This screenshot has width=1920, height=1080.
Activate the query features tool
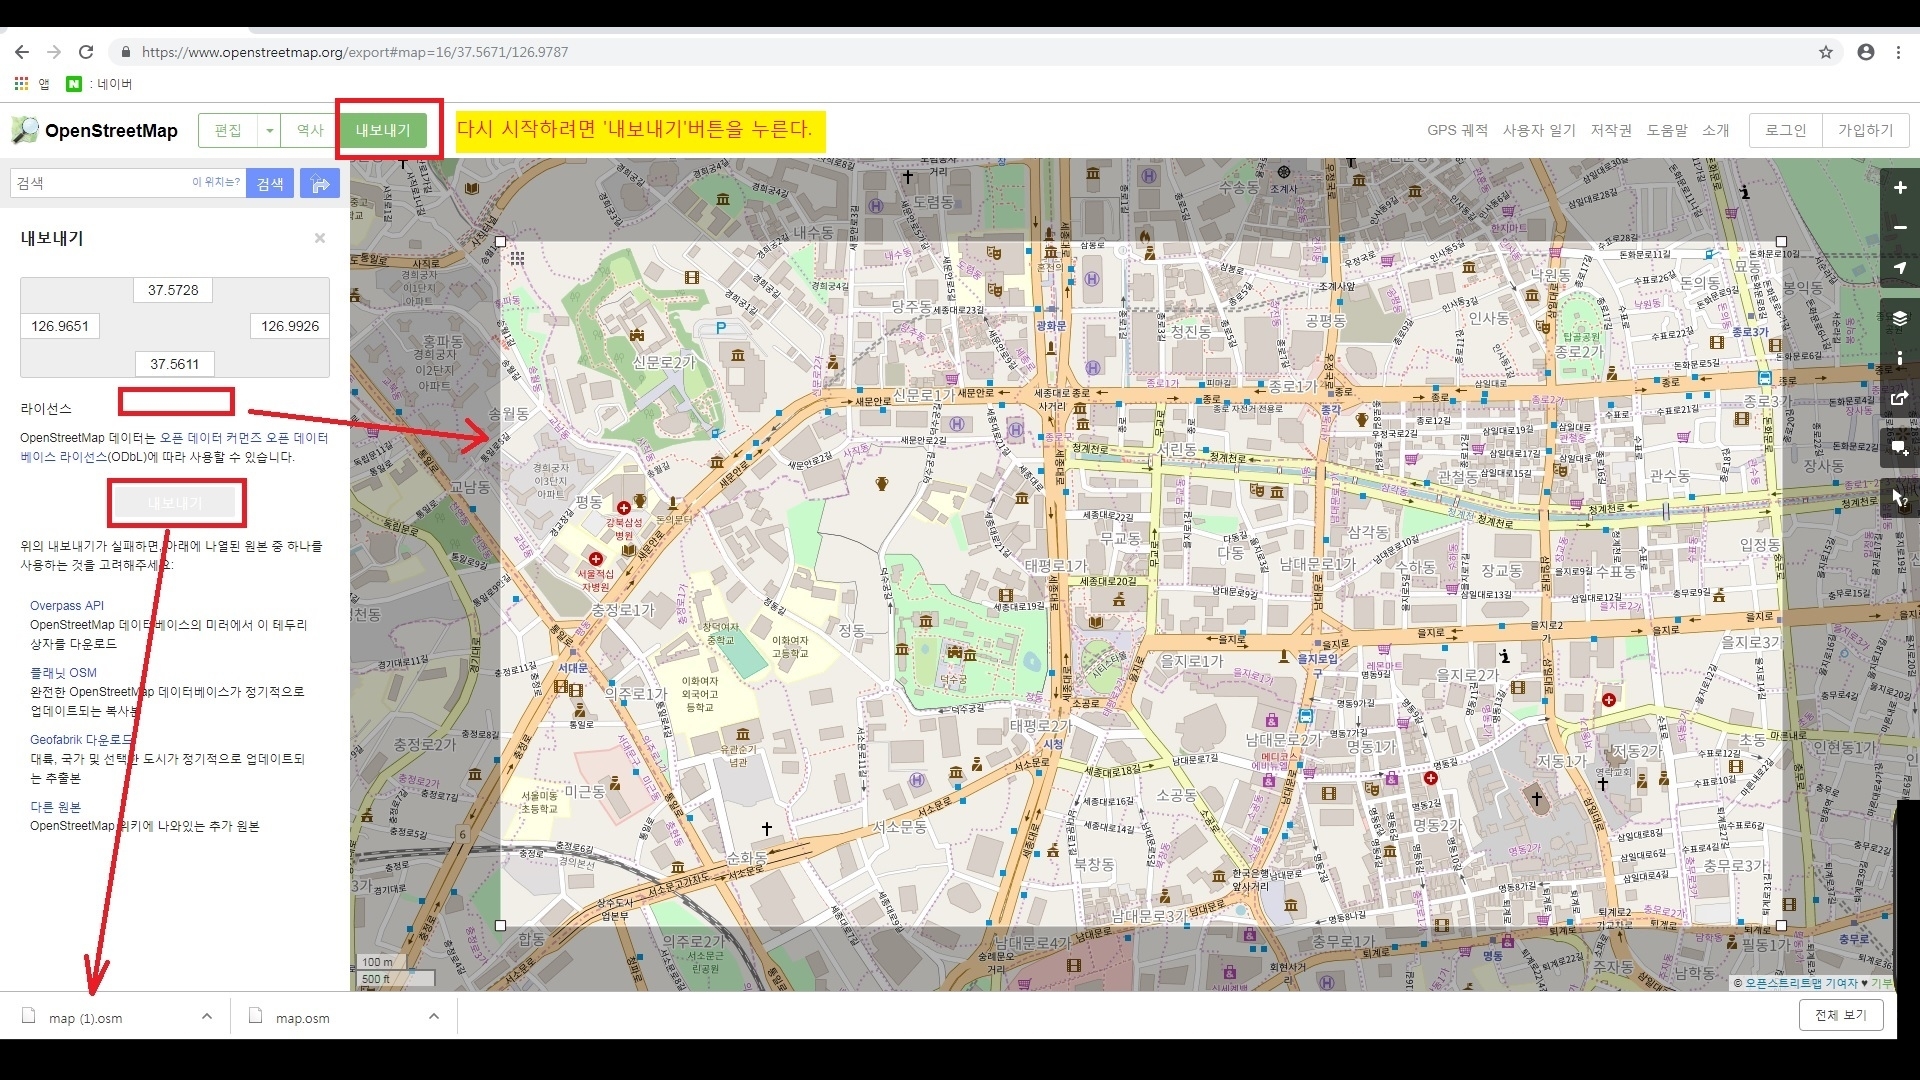1900,498
